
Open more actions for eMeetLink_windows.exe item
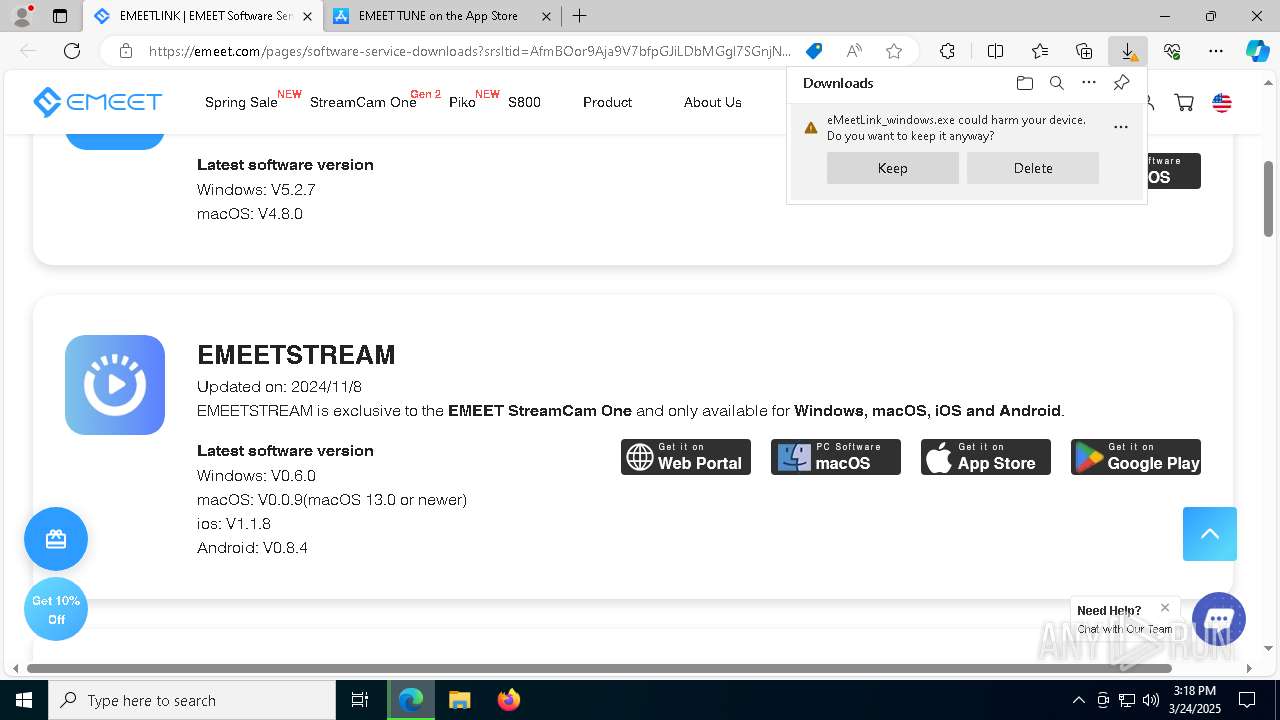1120,127
